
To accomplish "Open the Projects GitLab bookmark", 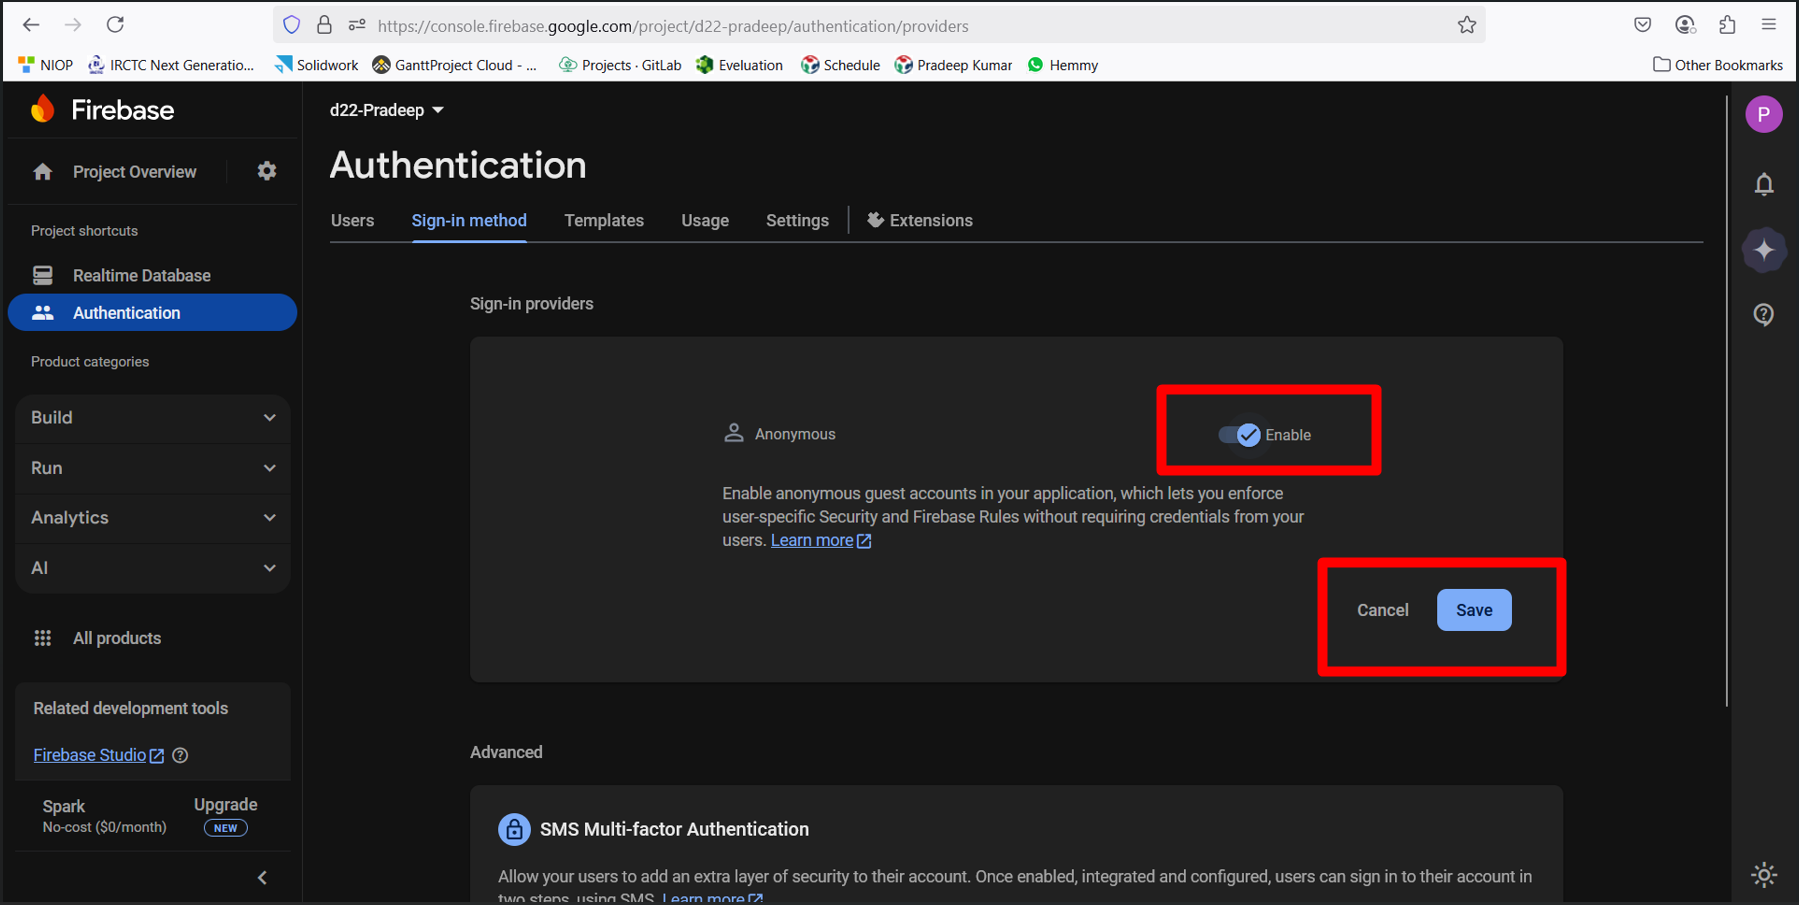I will 620,65.
